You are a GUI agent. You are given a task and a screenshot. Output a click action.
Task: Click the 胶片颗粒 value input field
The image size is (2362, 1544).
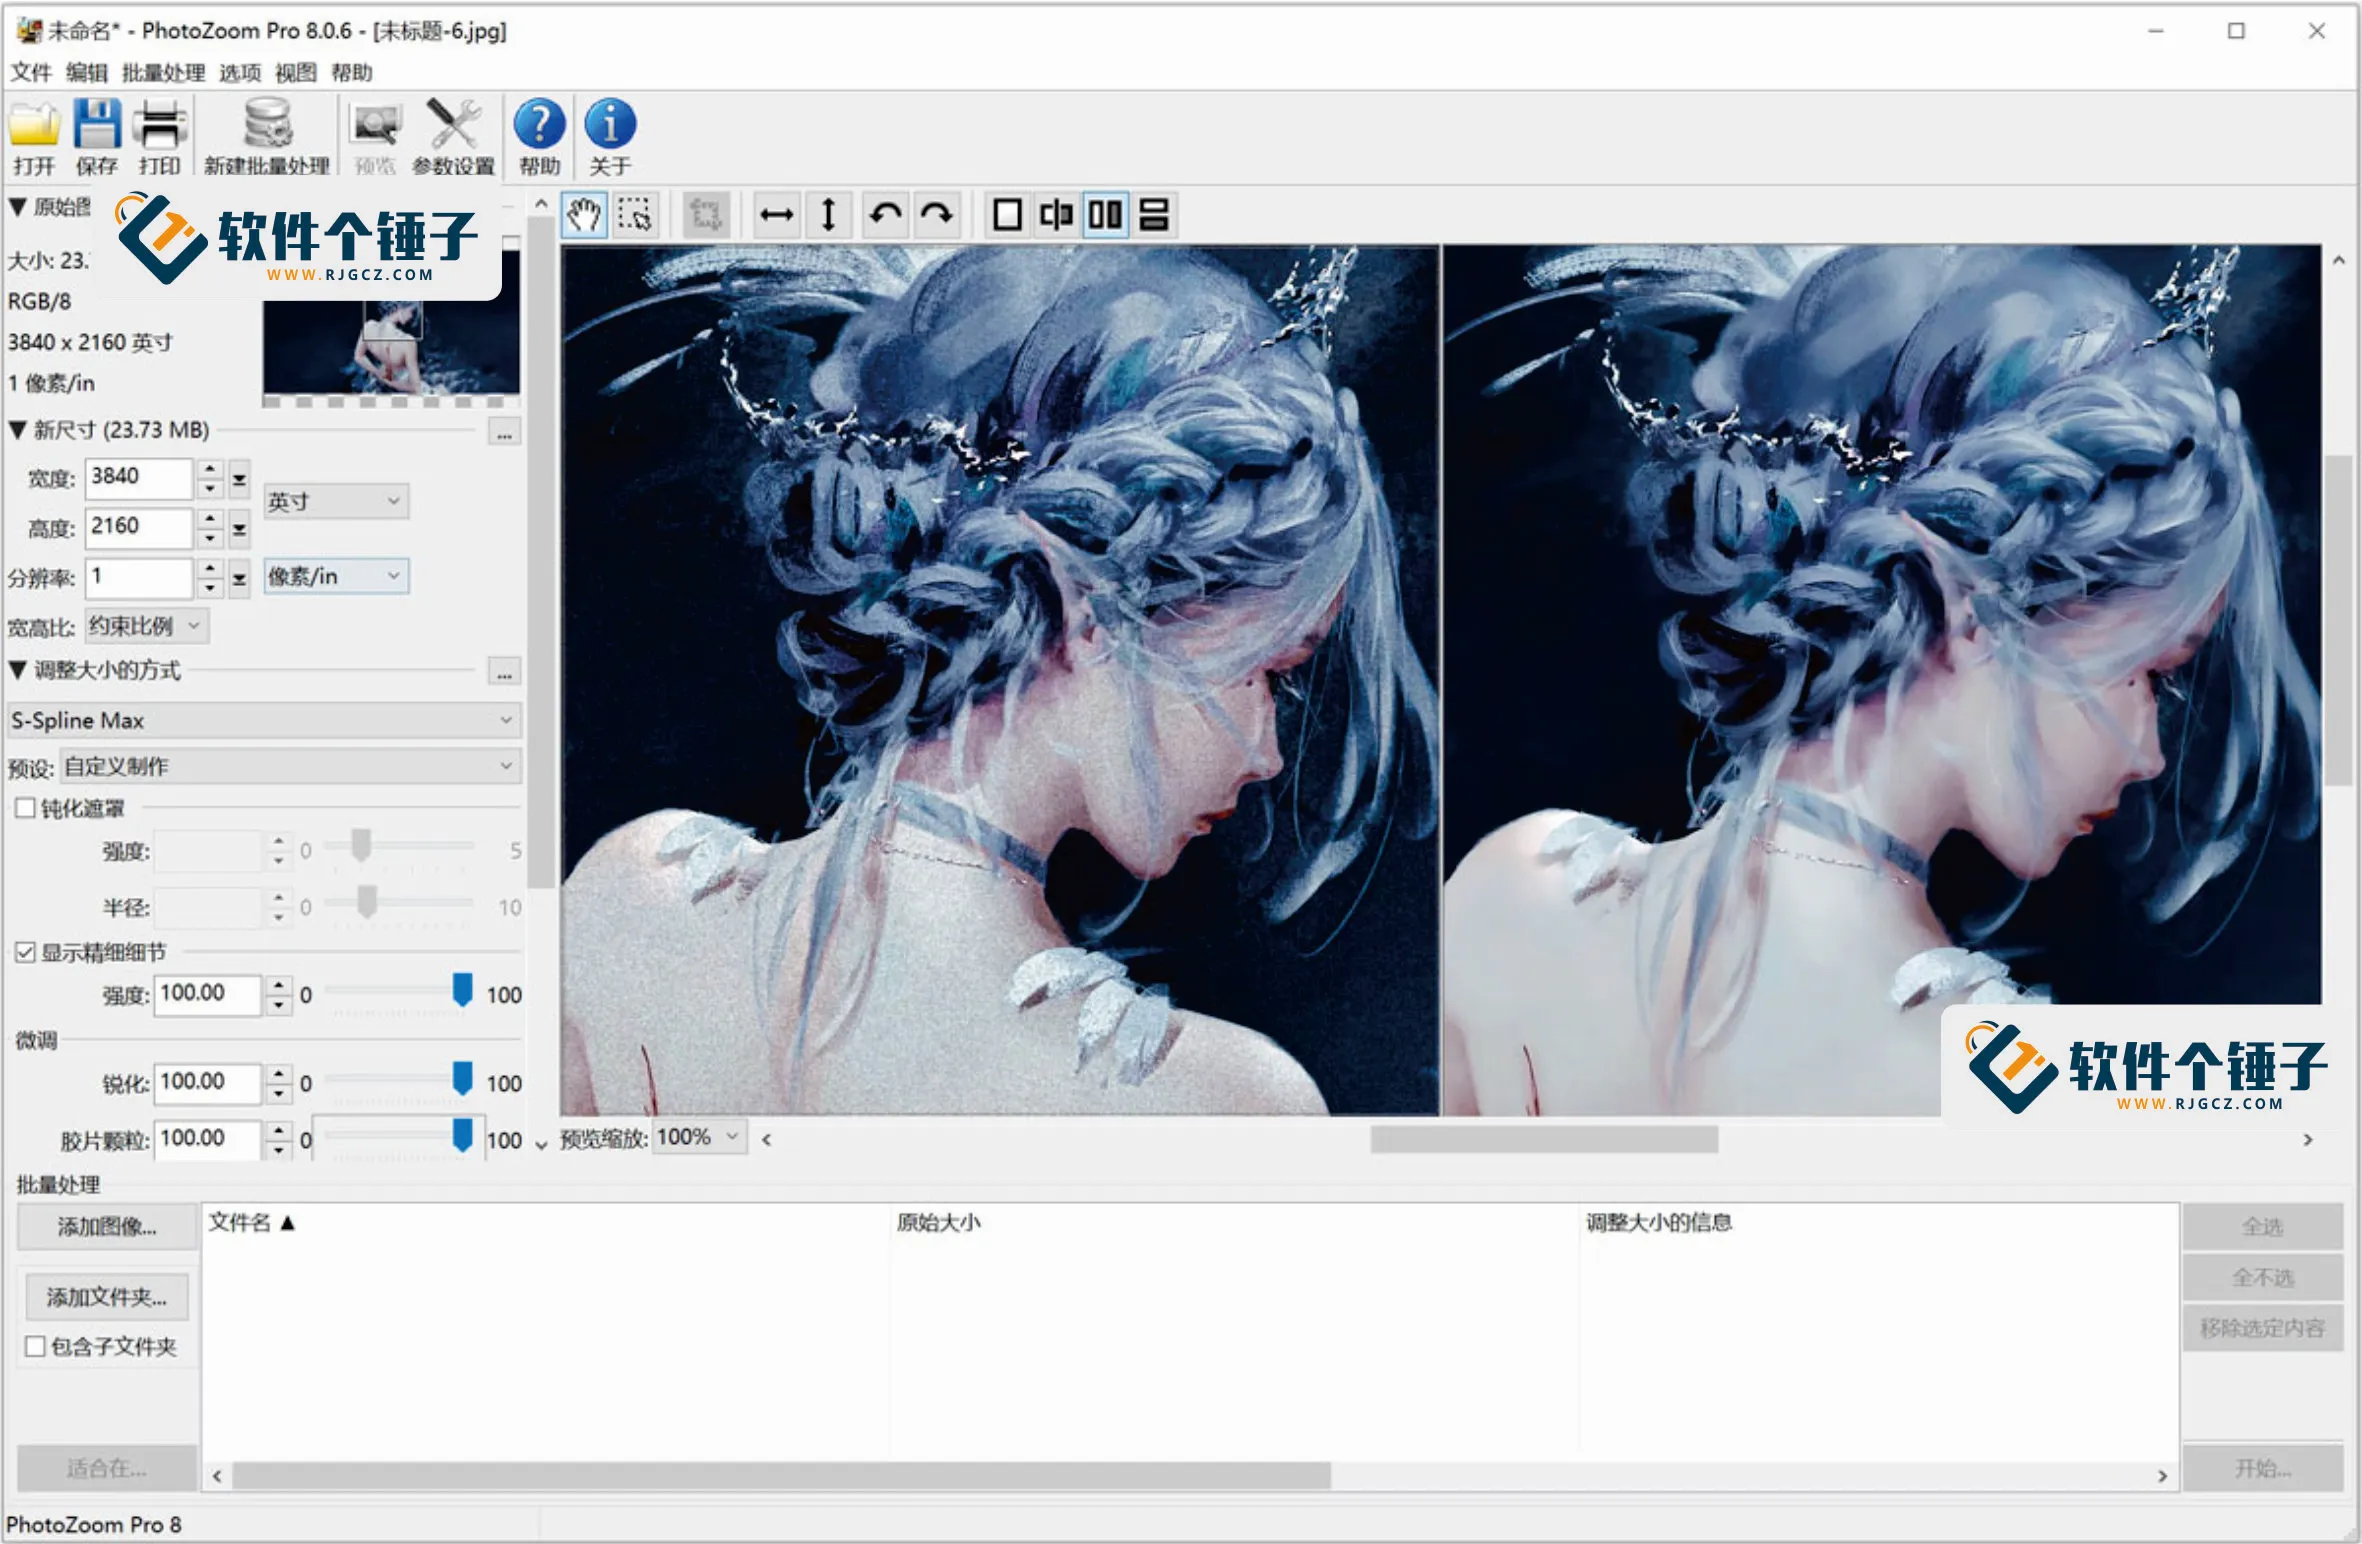click(x=207, y=1139)
